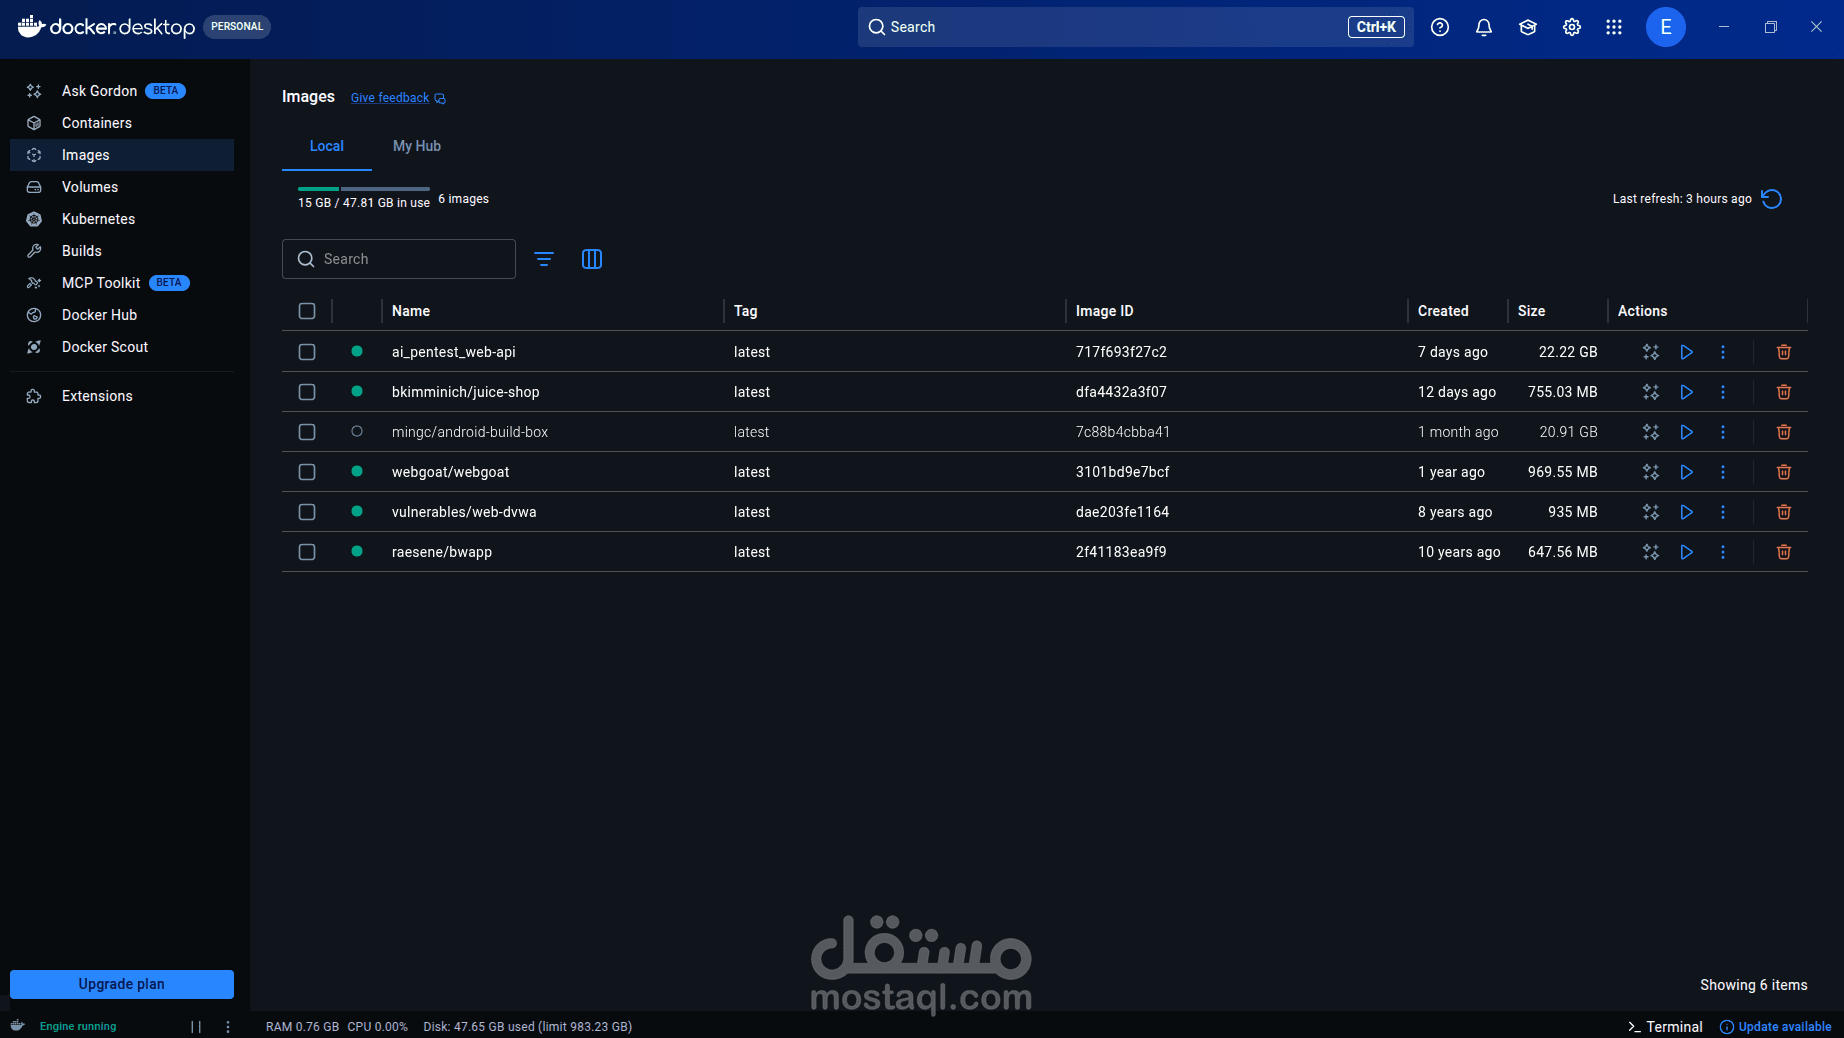Open the user account menu E
The width and height of the screenshot is (1844, 1038).
pyautogui.click(x=1666, y=27)
